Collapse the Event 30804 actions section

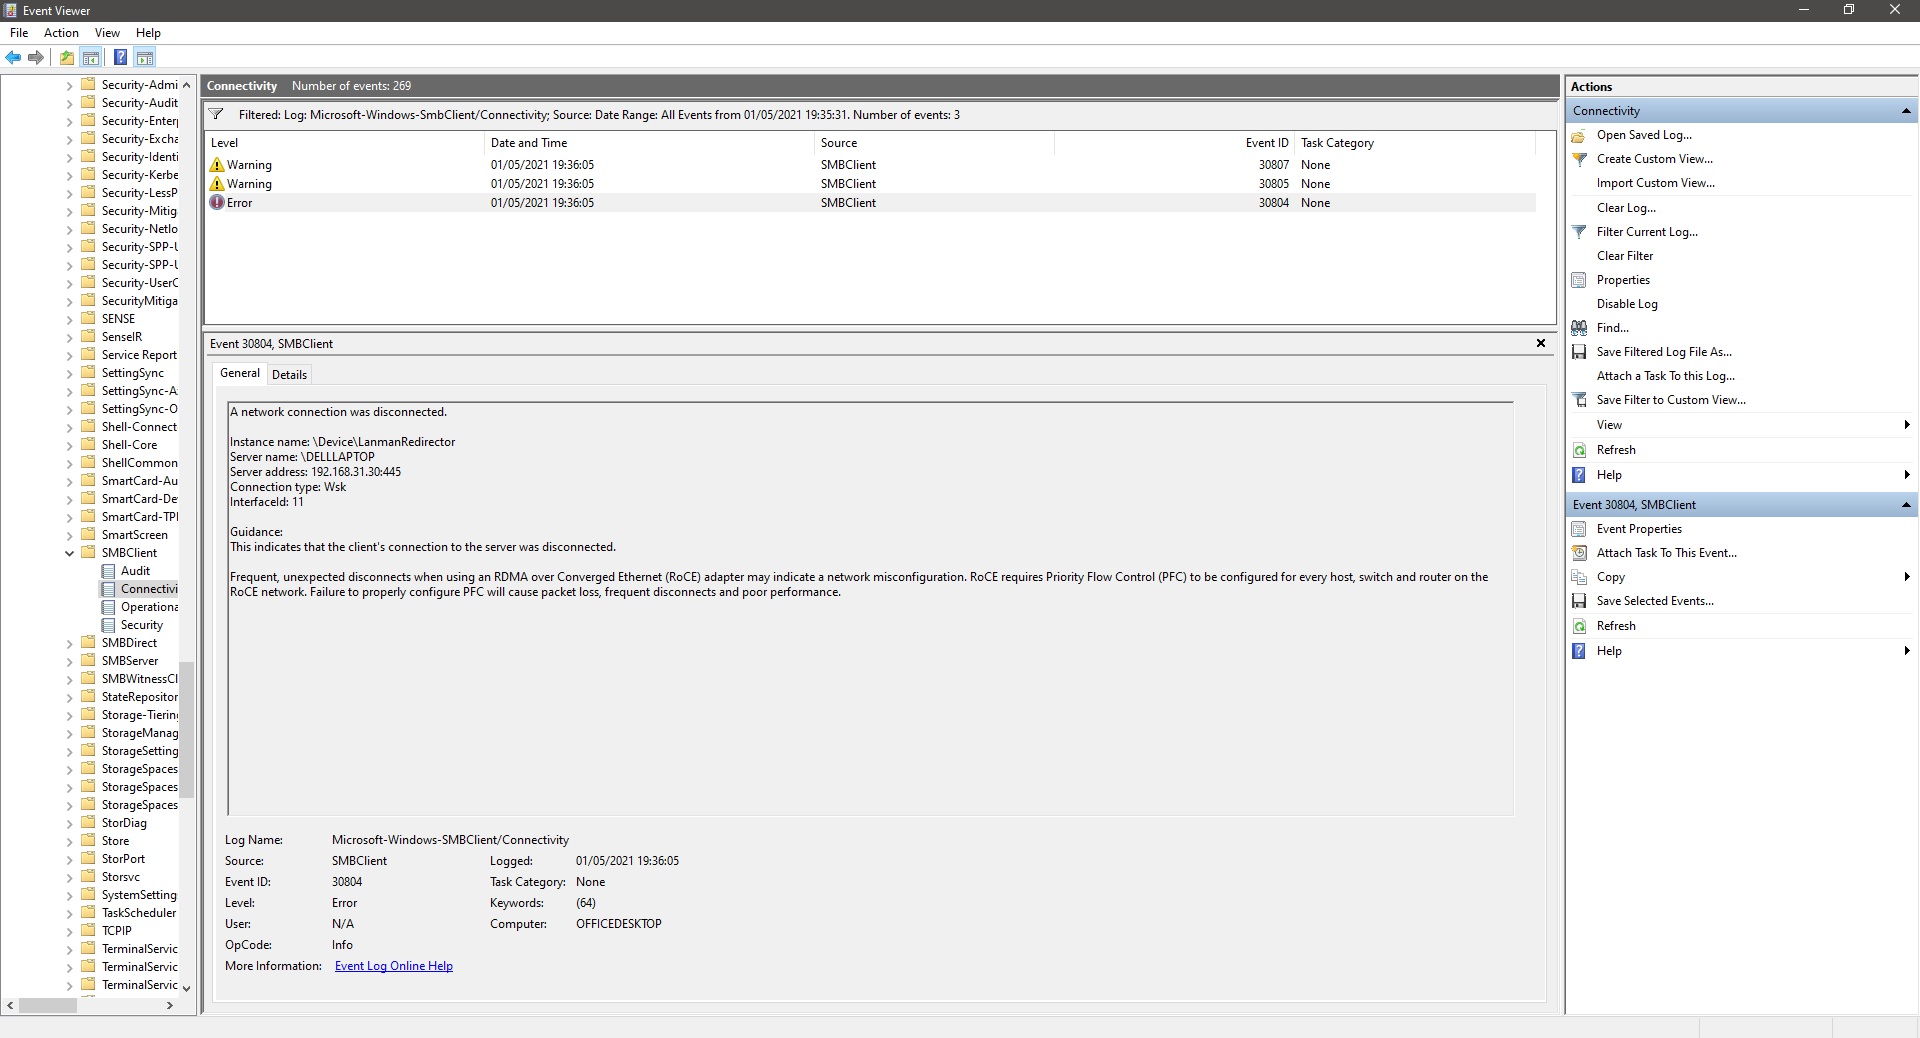click(x=1906, y=505)
